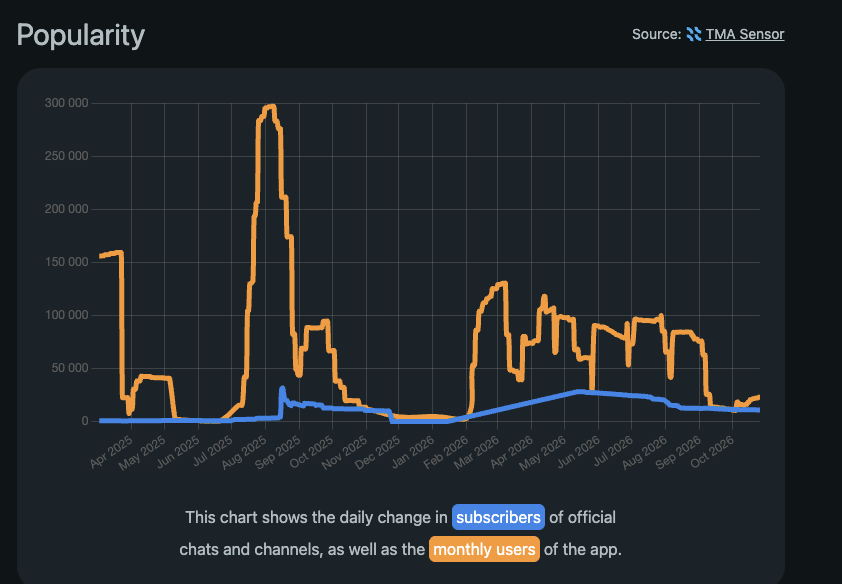Click the Dec 2025 axis label
Image resolution: width=842 pixels, height=584 pixels.
pyautogui.click(x=378, y=452)
